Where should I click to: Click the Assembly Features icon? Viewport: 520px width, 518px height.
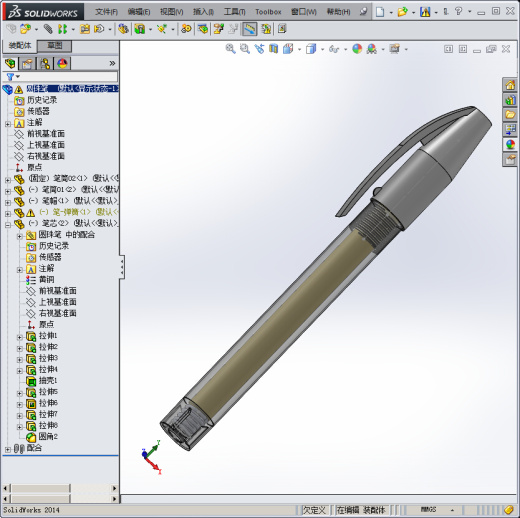click(x=140, y=29)
